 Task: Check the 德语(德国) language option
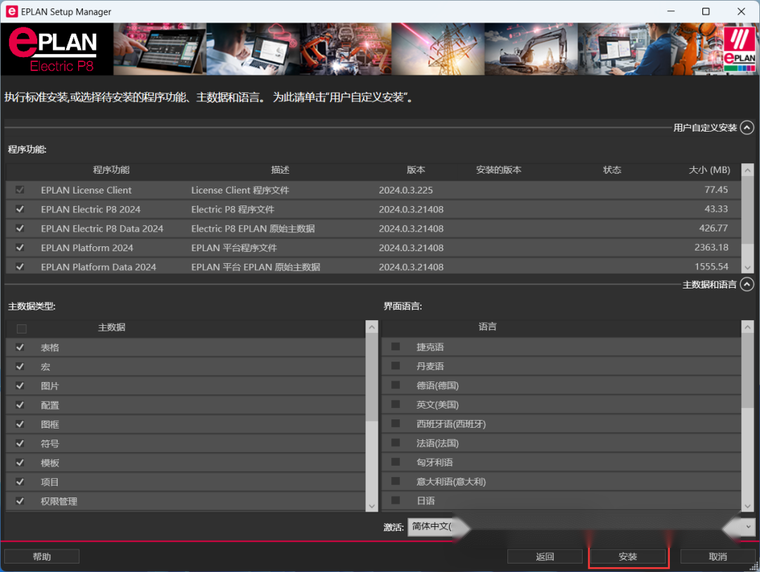tap(396, 386)
